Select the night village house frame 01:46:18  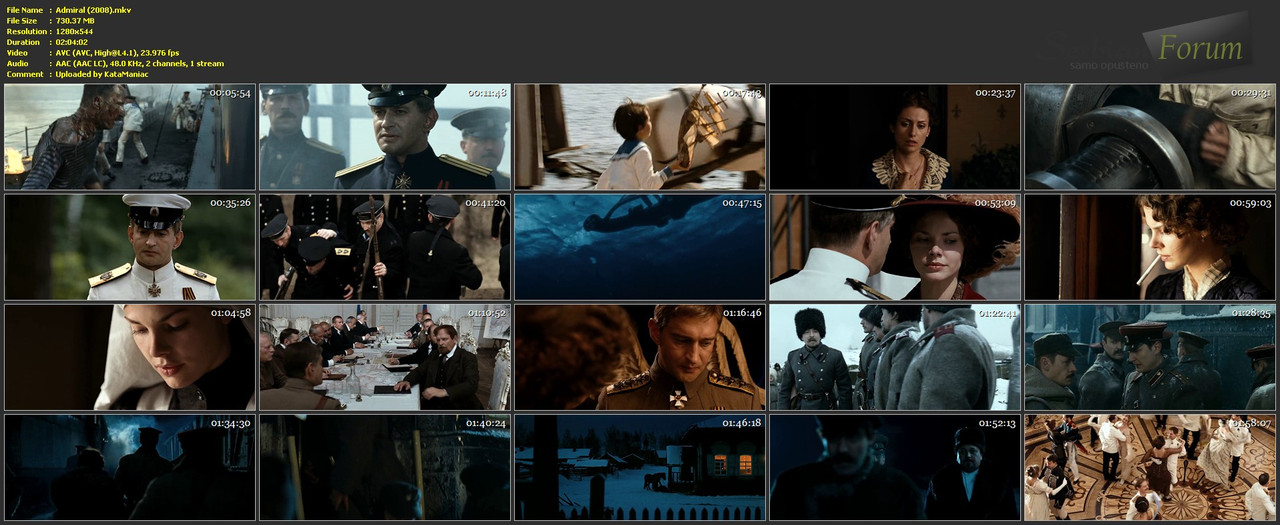(x=640, y=467)
